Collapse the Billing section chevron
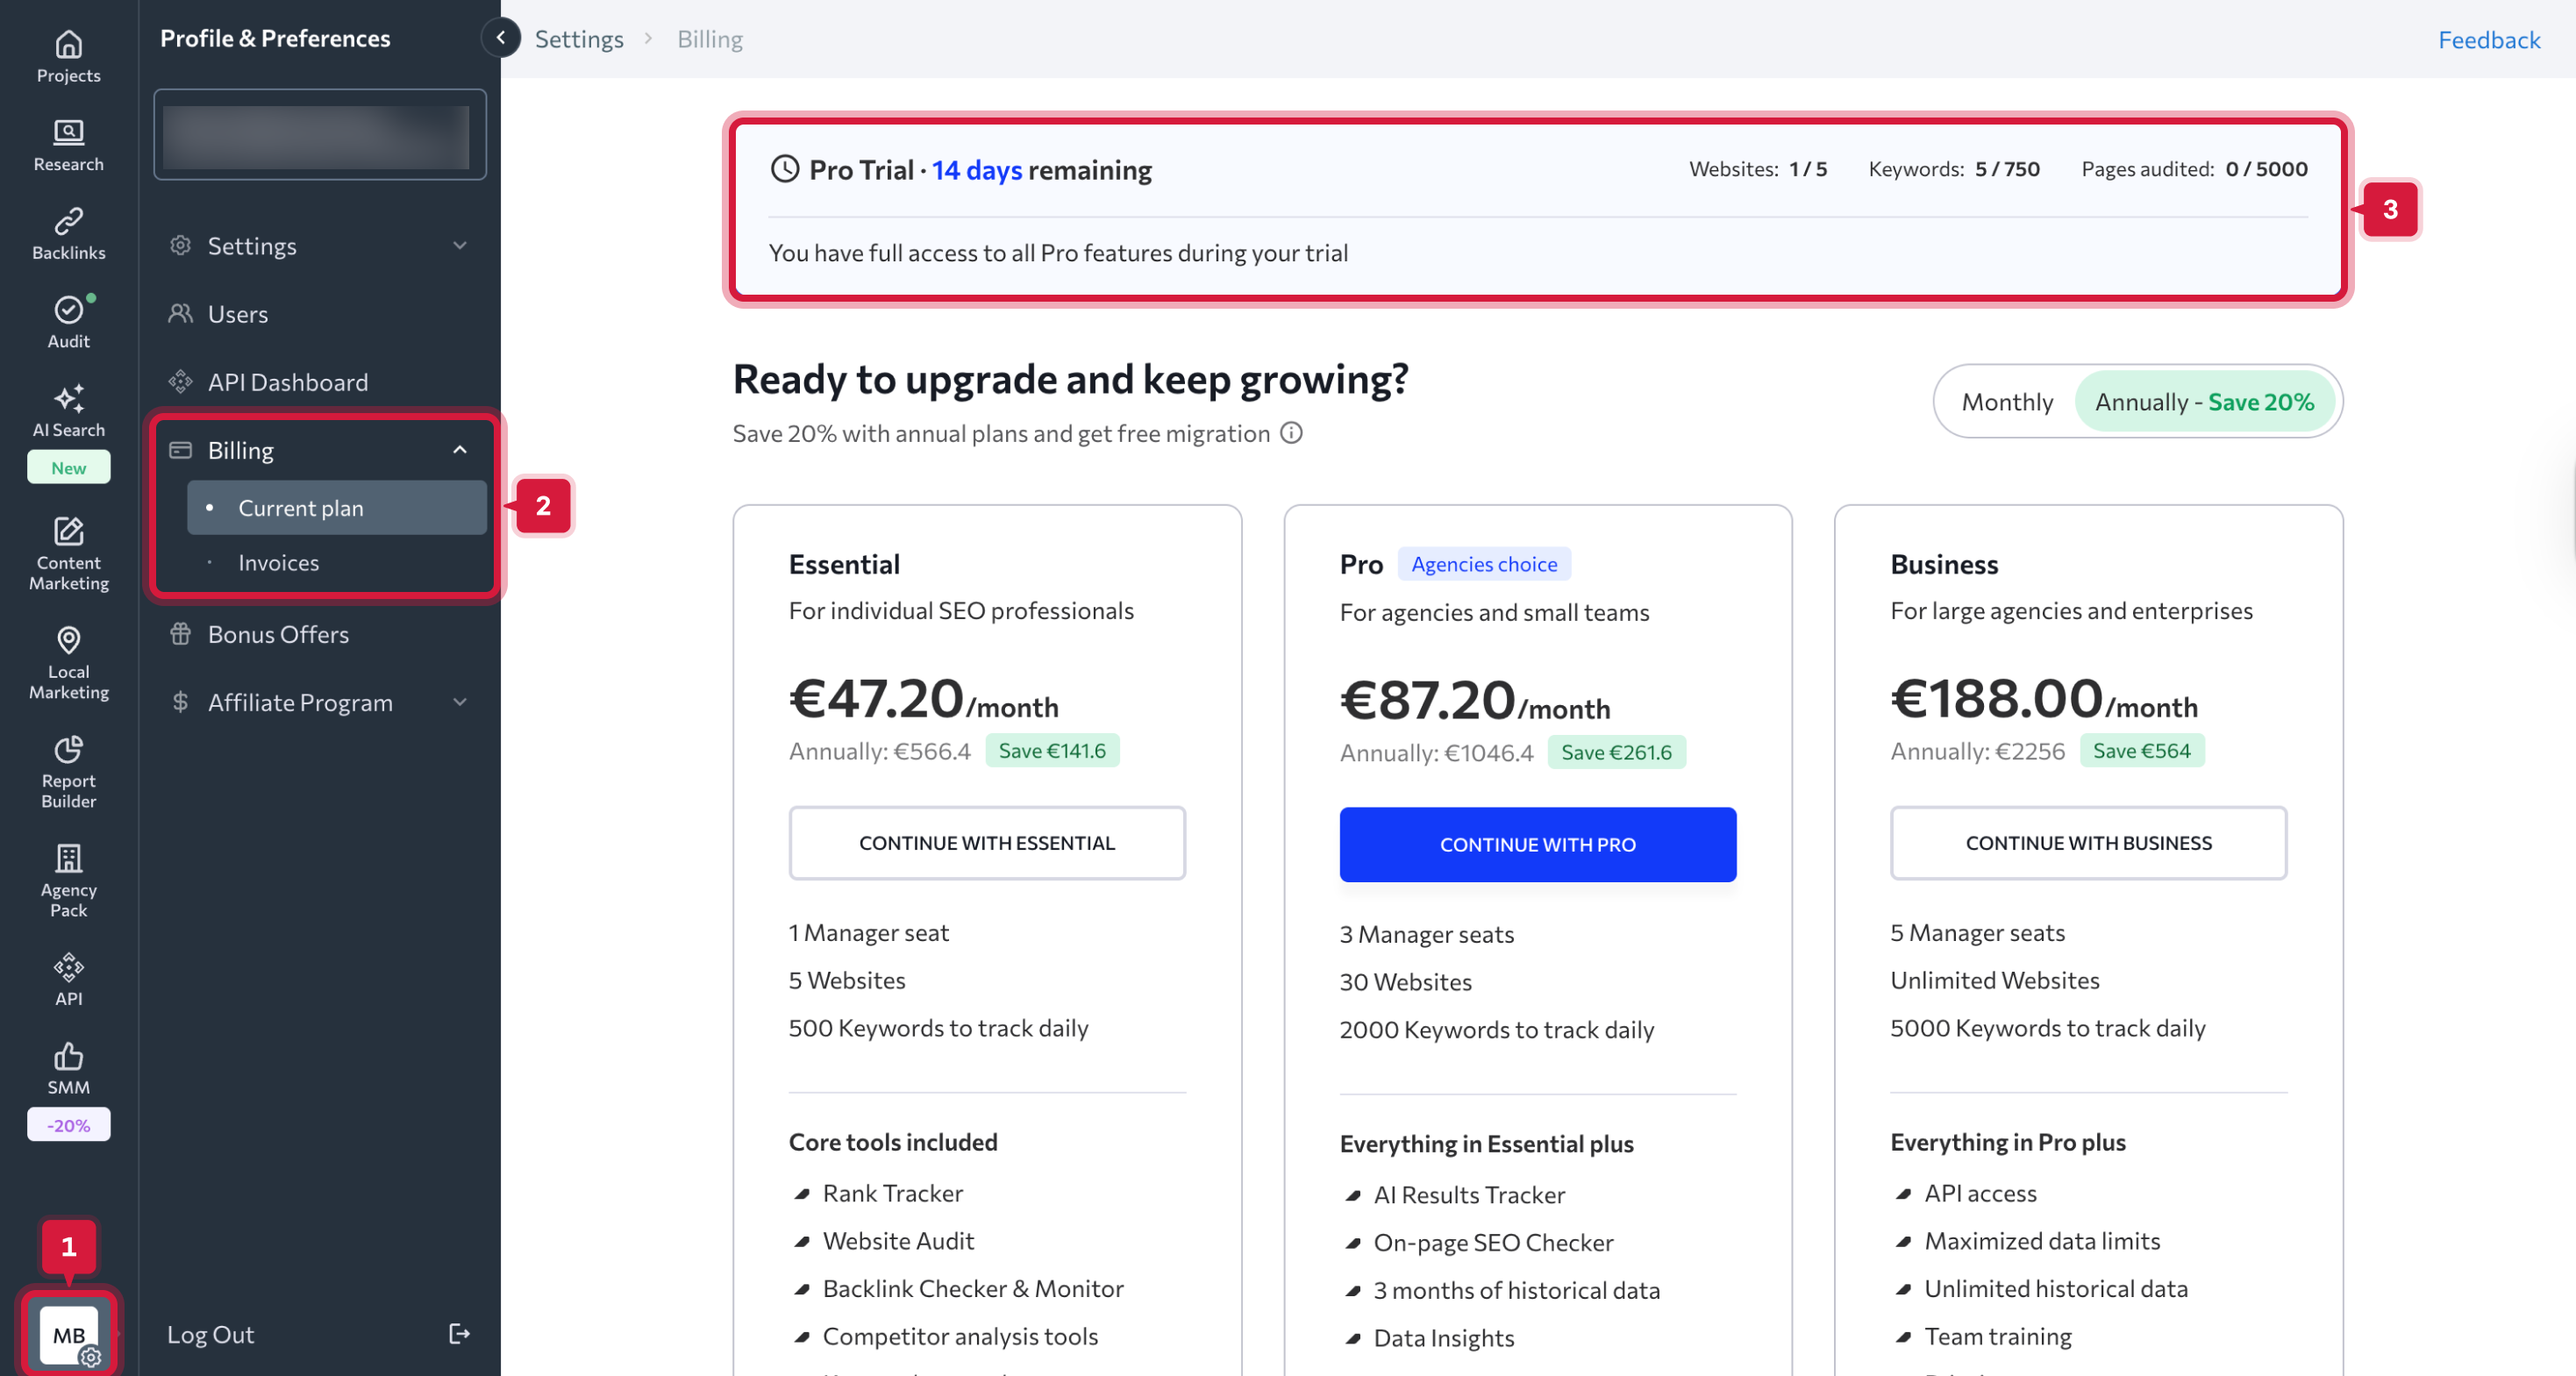This screenshot has width=2576, height=1376. (x=460, y=450)
